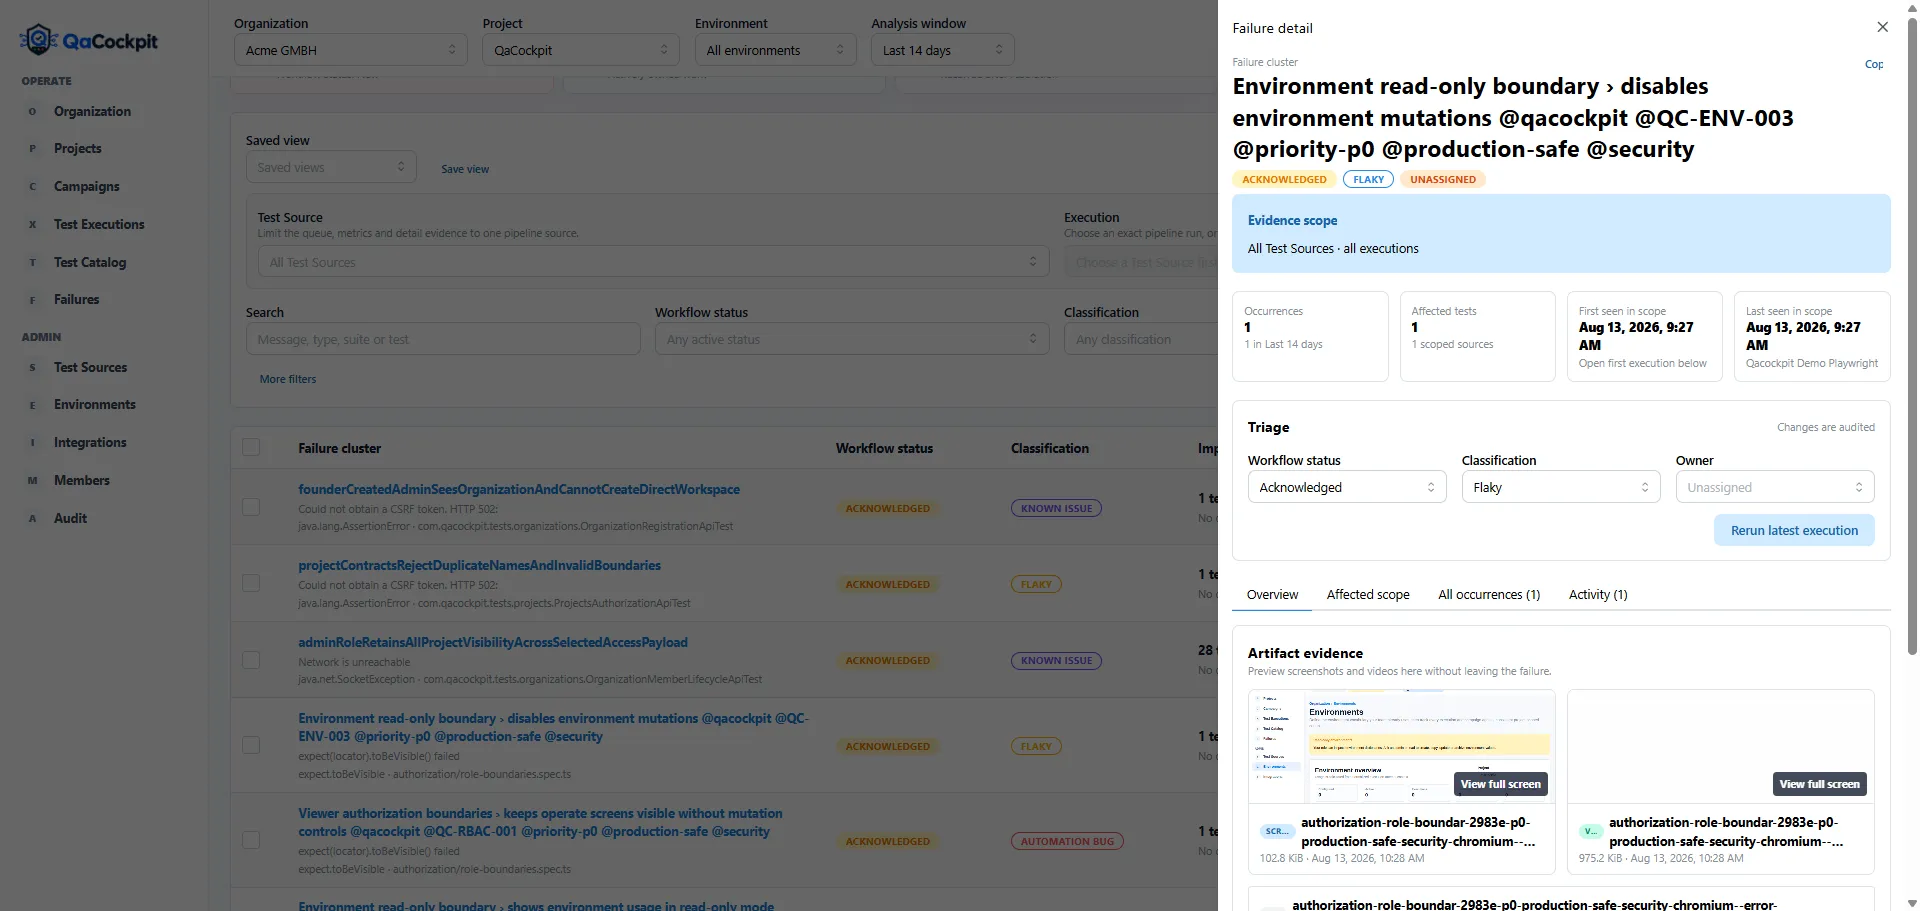Switch to the Activity (1) tab
This screenshot has height=911, width=1920.
1598,595
